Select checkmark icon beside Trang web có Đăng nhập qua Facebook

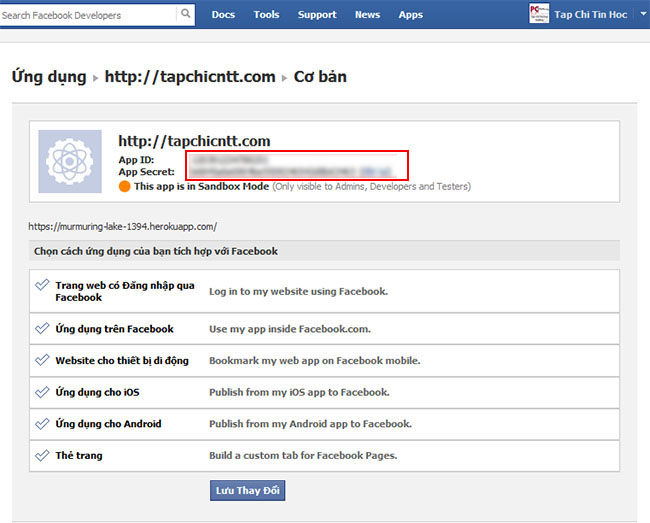(x=42, y=285)
